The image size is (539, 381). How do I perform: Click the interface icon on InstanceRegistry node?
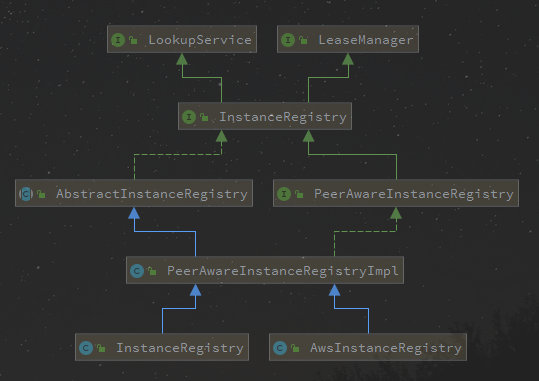pyautogui.click(x=189, y=117)
